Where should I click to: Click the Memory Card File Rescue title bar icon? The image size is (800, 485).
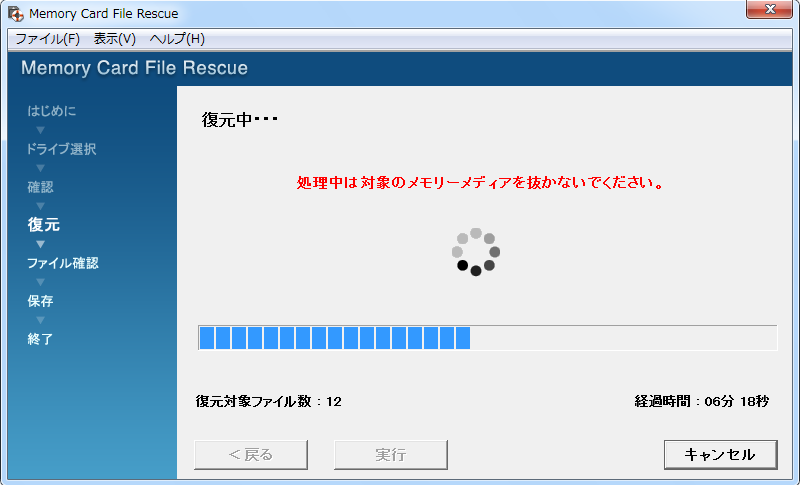pyautogui.click(x=16, y=14)
